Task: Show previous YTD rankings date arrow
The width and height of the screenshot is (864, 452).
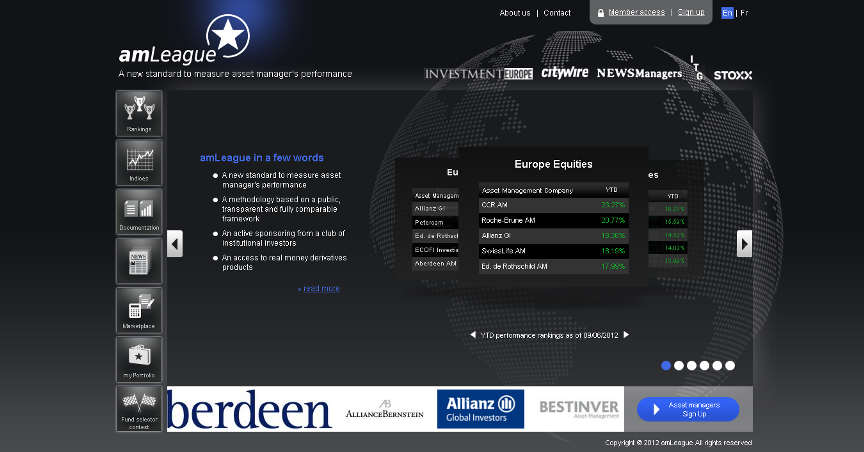Action: point(473,335)
